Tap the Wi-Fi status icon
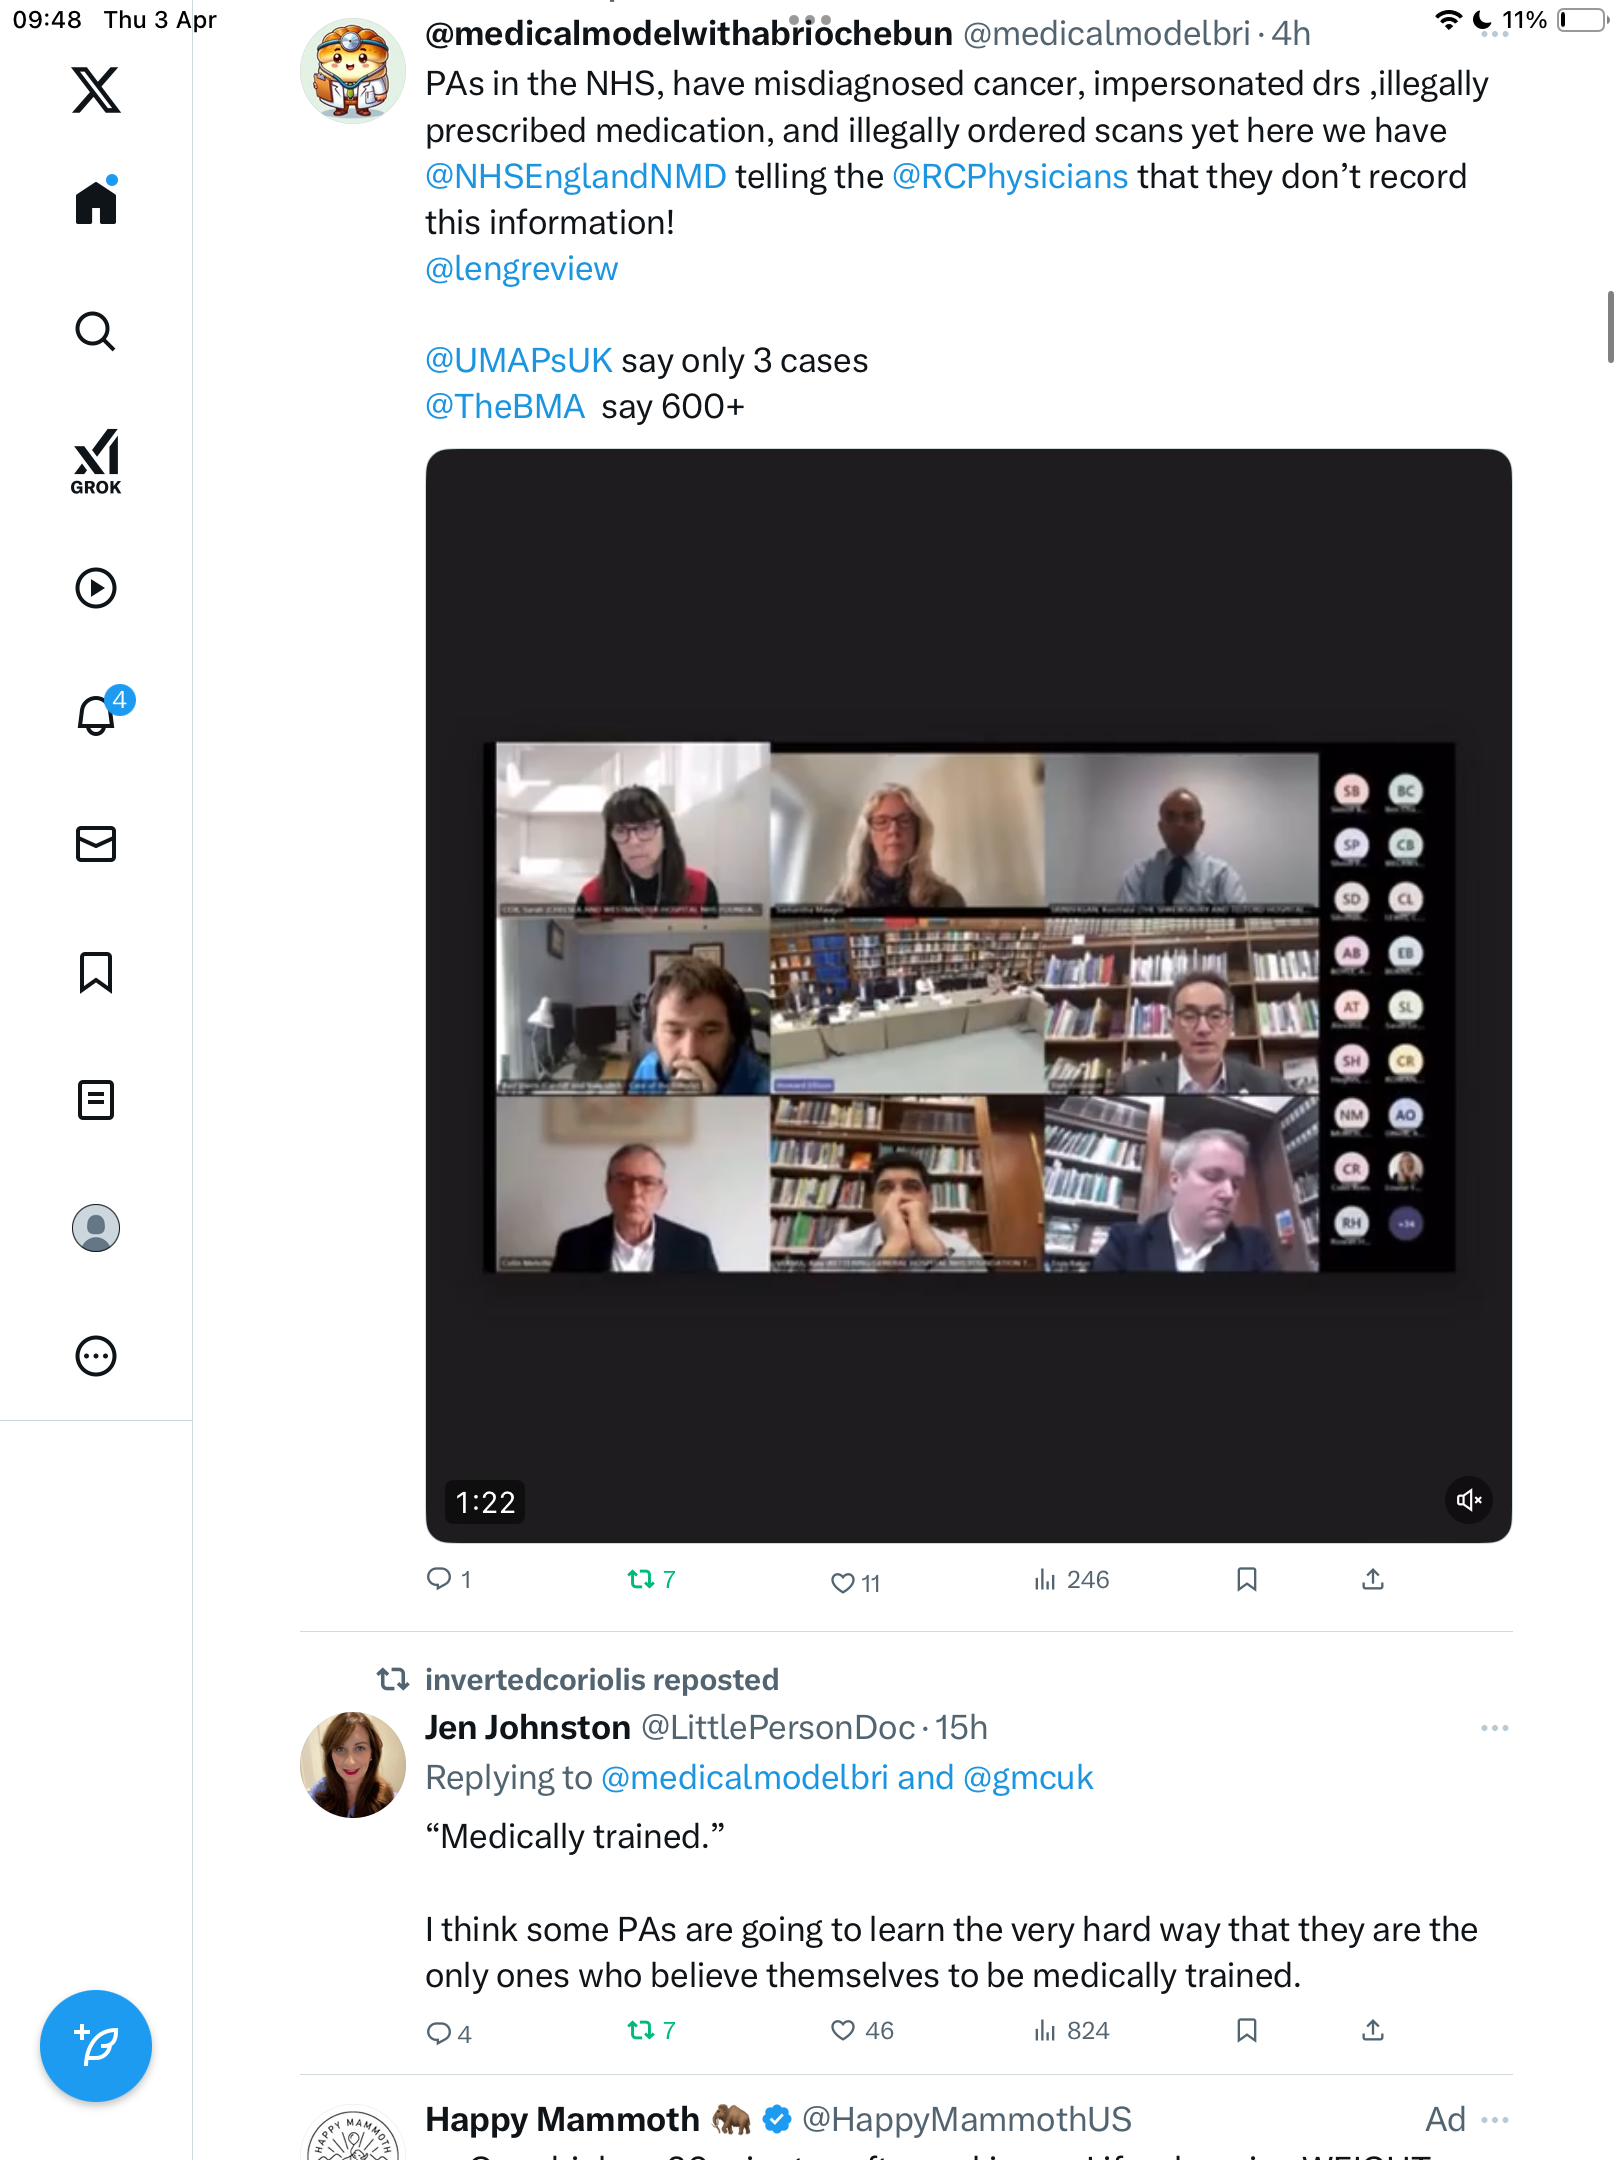 pyautogui.click(x=1448, y=20)
